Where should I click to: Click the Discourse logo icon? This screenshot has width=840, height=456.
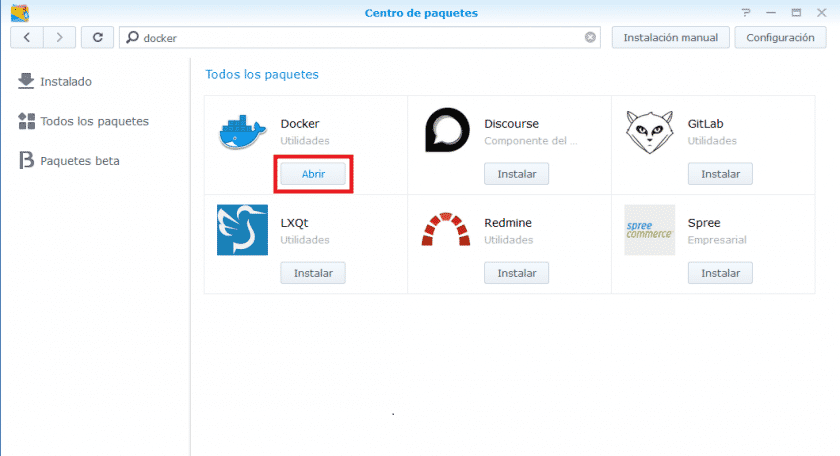(447, 130)
